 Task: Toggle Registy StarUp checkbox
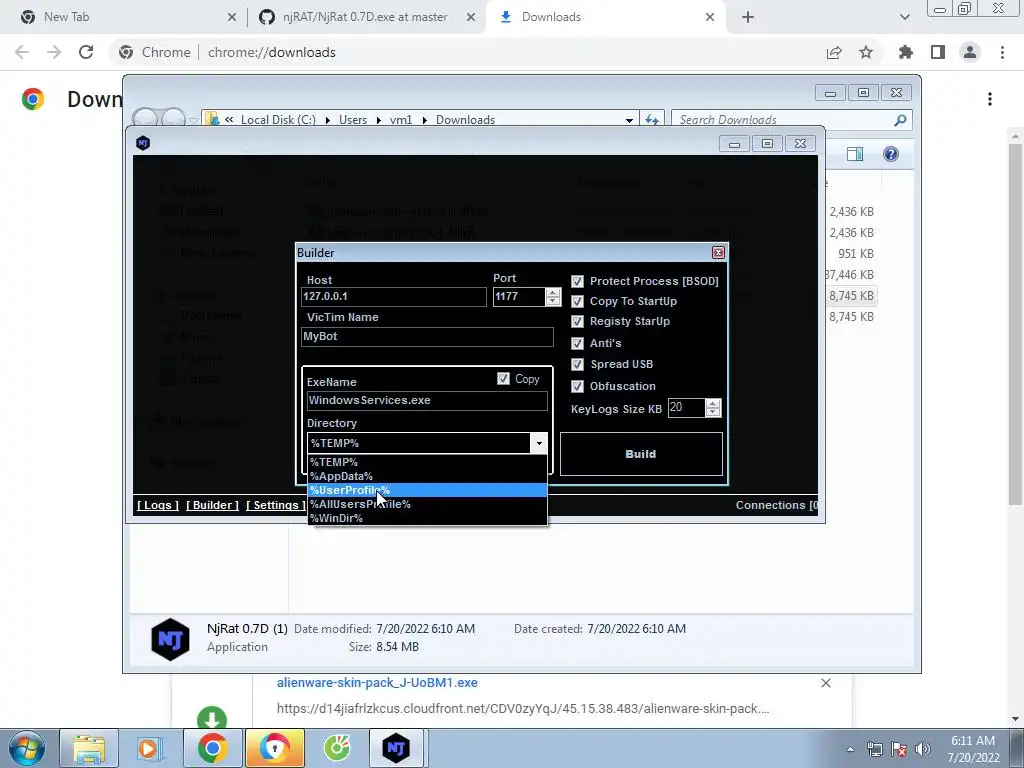tap(577, 322)
